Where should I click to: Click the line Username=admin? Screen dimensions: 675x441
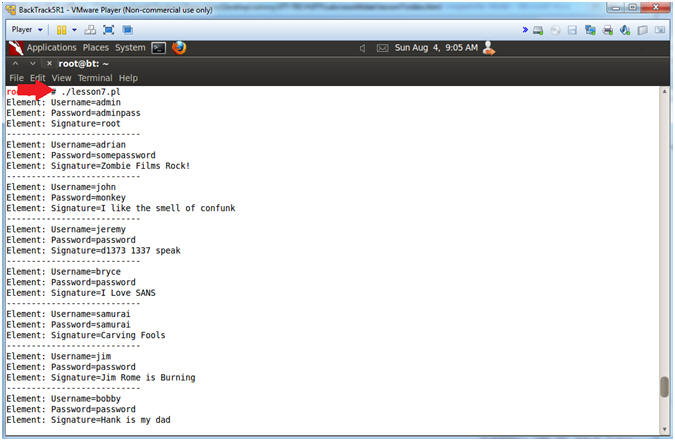tap(64, 102)
